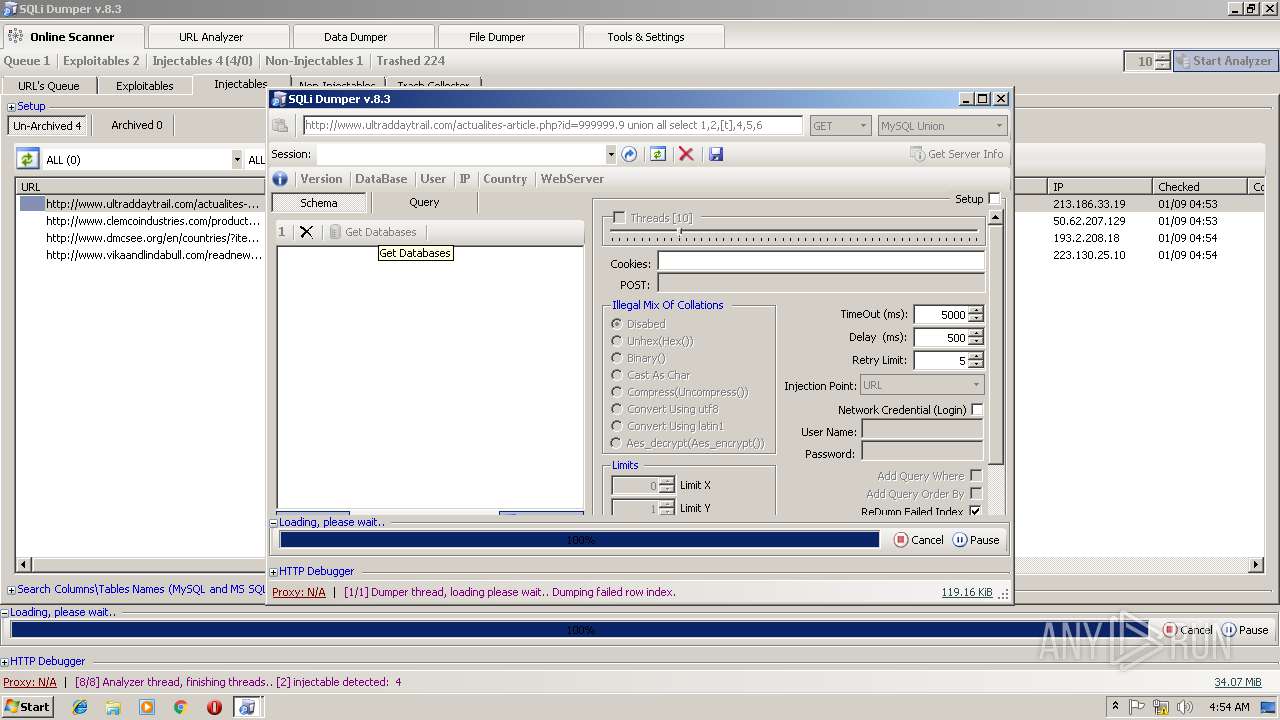Image resolution: width=1280 pixels, height=720 pixels.
Task: Pause the dumper loading operation
Action: [976, 540]
